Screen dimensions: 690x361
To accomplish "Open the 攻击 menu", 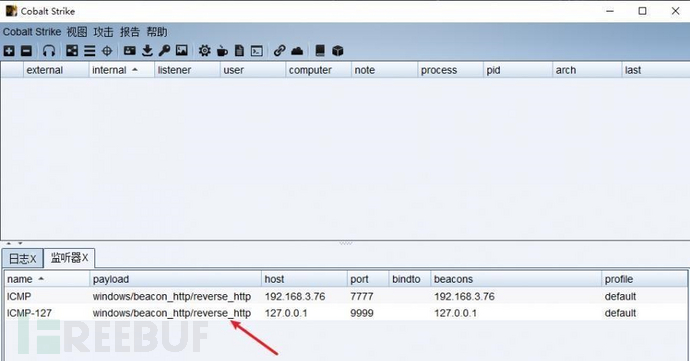I will coord(103,32).
